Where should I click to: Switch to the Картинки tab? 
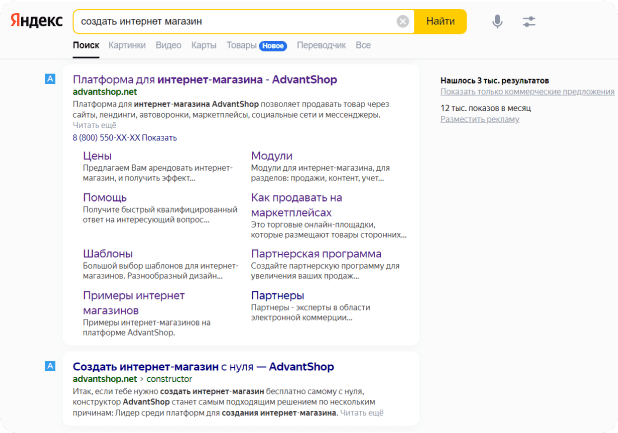[x=127, y=45]
